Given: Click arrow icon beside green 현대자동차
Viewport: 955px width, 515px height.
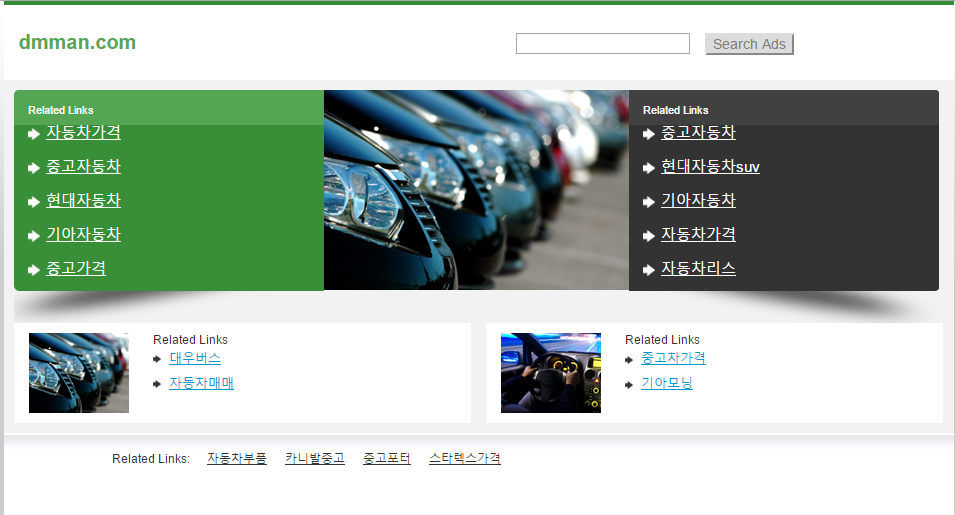Looking at the screenshot, I should point(33,202).
